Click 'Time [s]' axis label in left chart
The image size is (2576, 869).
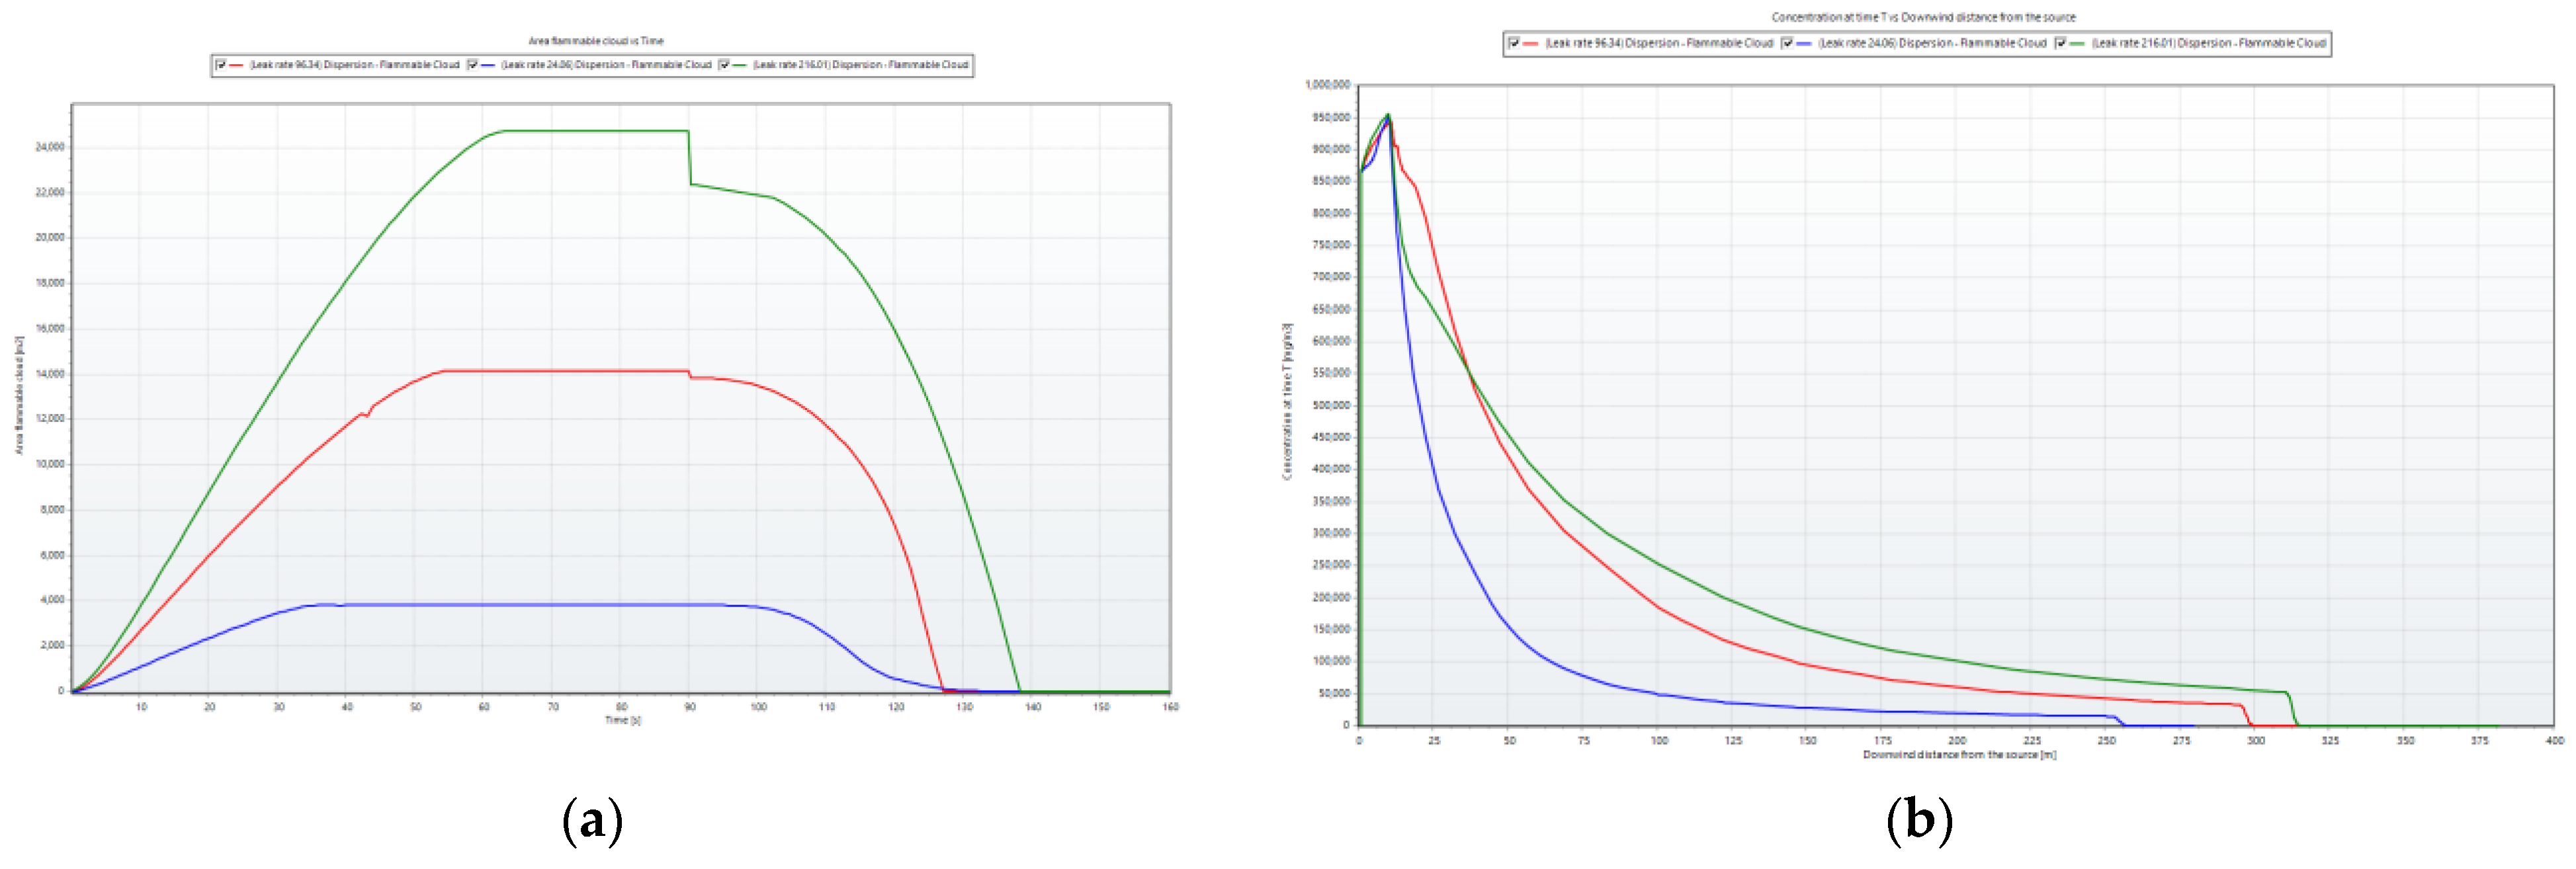[622, 720]
